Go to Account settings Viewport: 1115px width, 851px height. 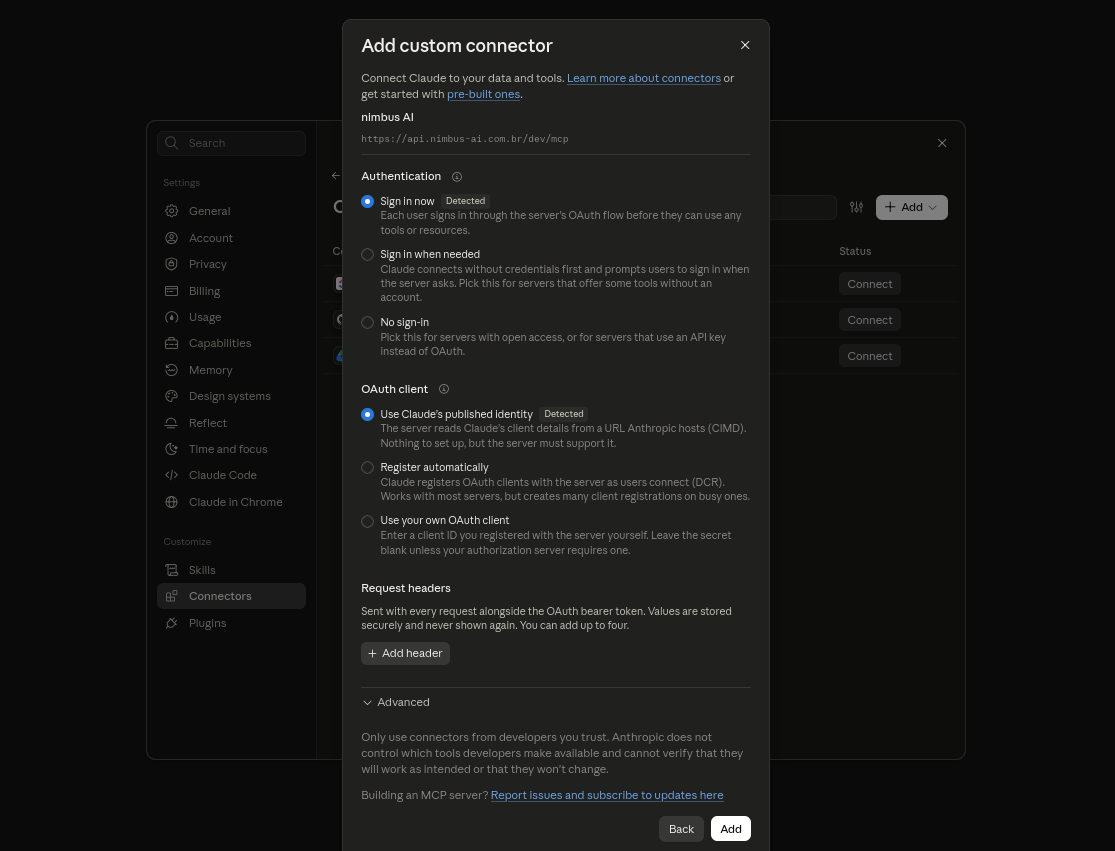click(232, 238)
